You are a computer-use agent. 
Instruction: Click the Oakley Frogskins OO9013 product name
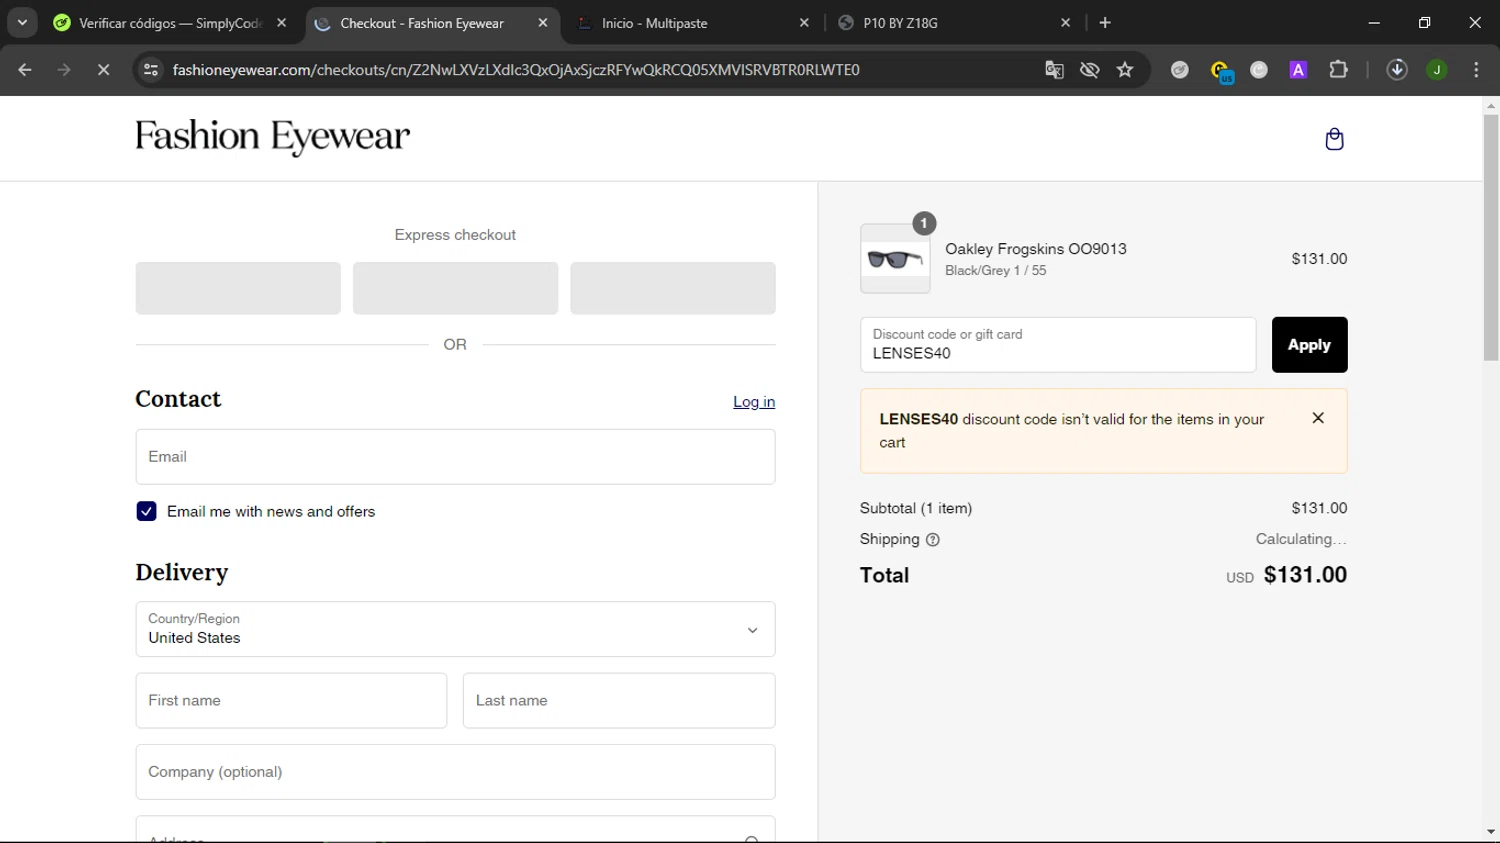(1036, 249)
